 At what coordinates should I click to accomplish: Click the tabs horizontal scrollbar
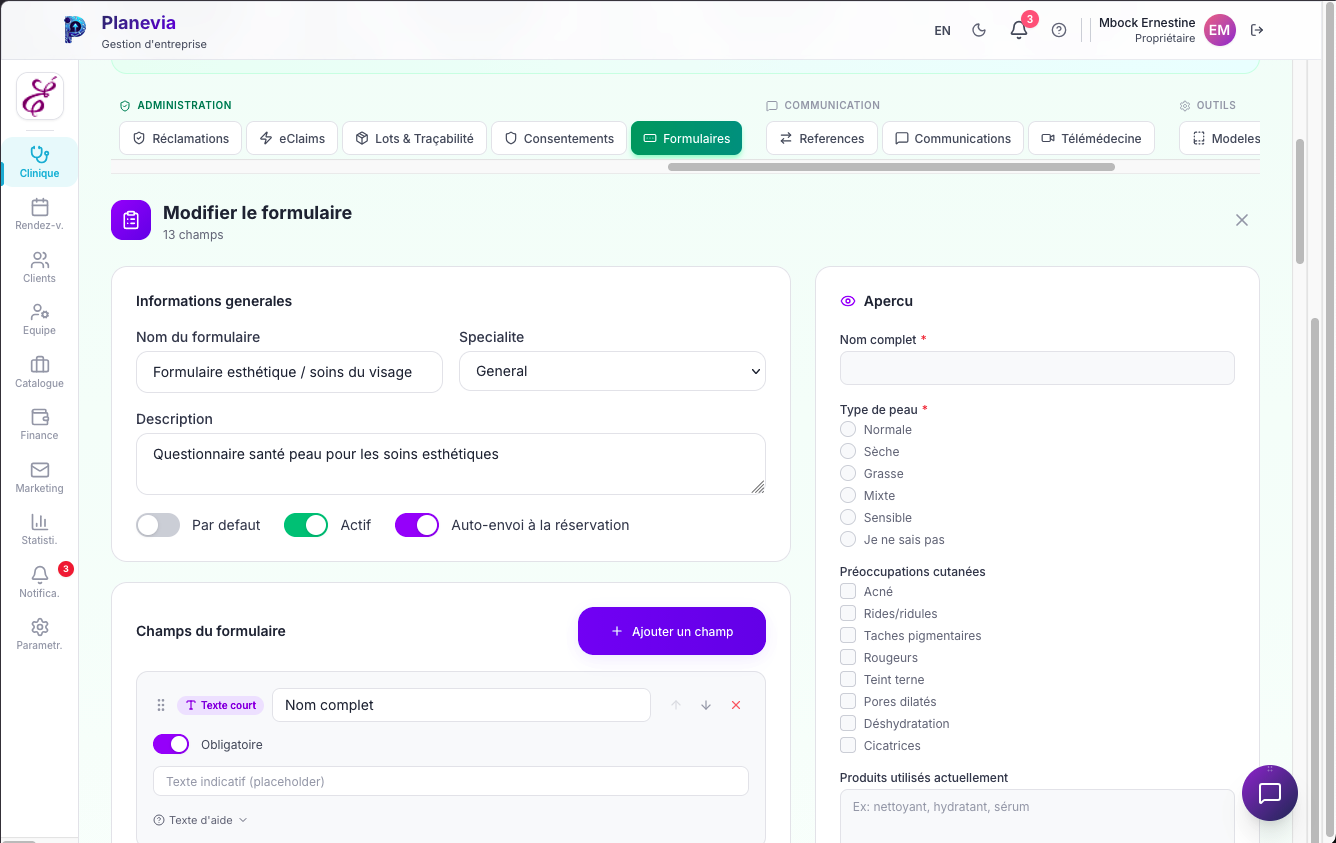point(891,167)
